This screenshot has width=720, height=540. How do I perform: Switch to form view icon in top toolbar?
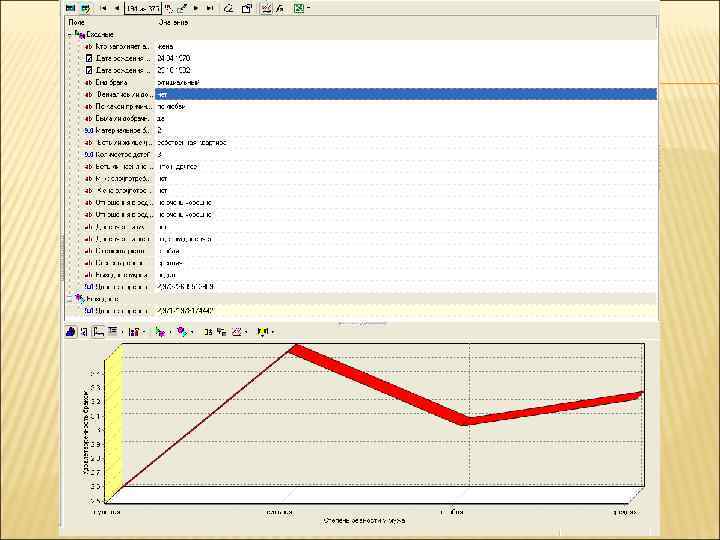click(x=86, y=8)
